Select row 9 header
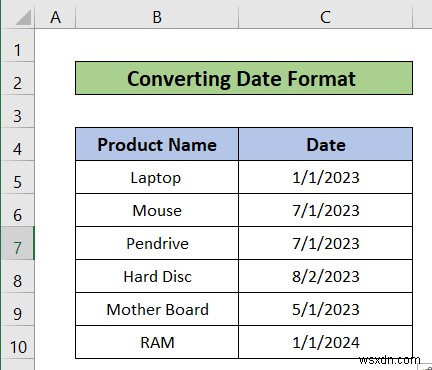 [x=17, y=309]
